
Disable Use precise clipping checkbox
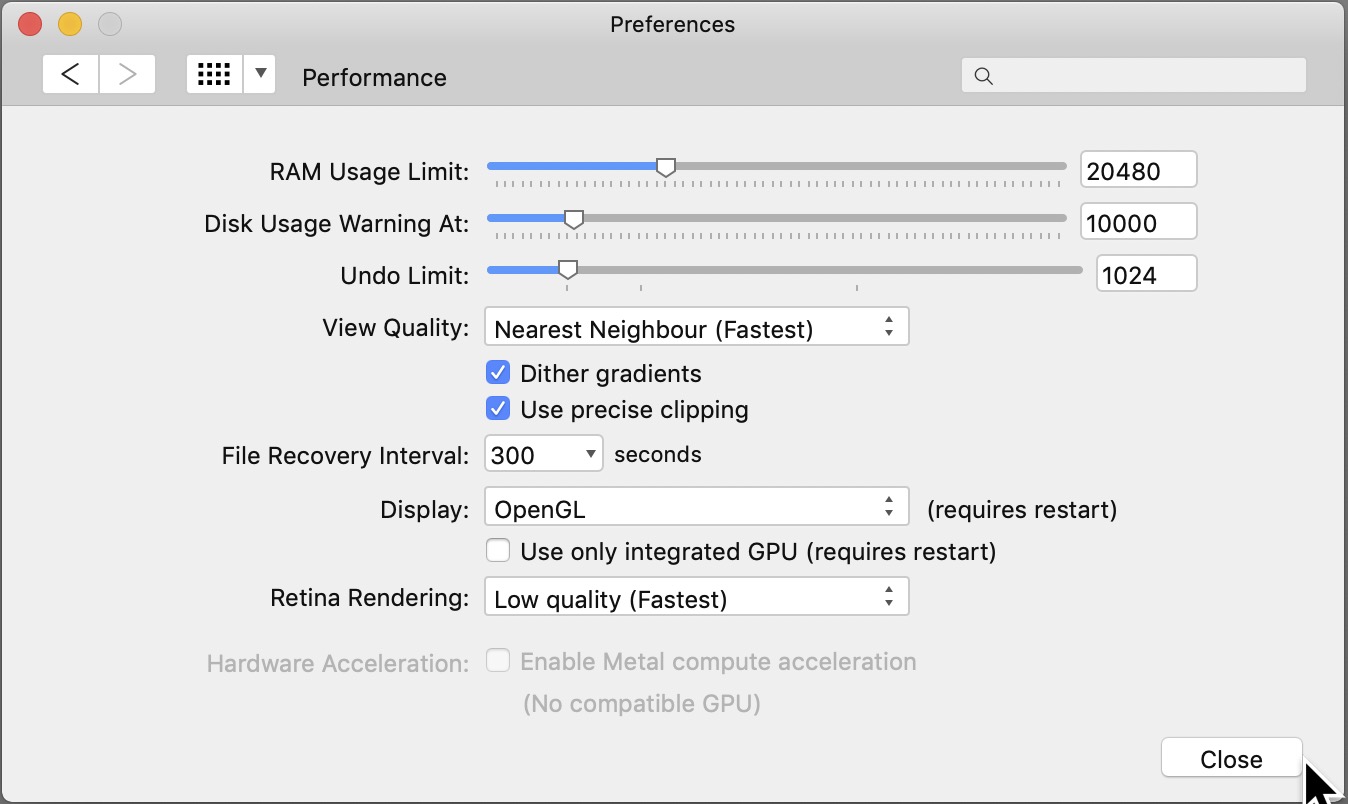[x=498, y=409]
